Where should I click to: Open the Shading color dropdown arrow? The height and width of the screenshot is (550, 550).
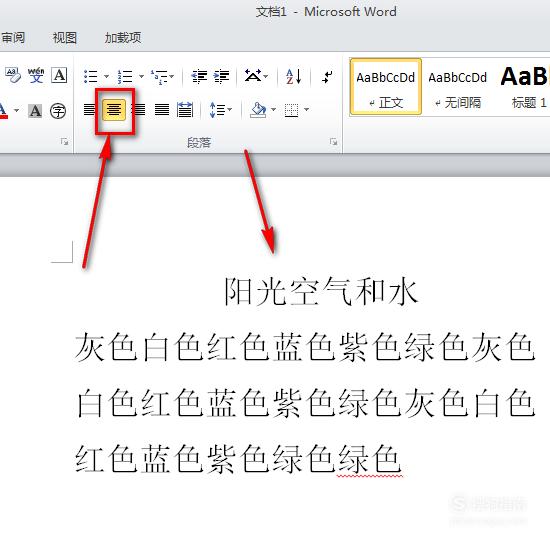[x=273, y=110]
